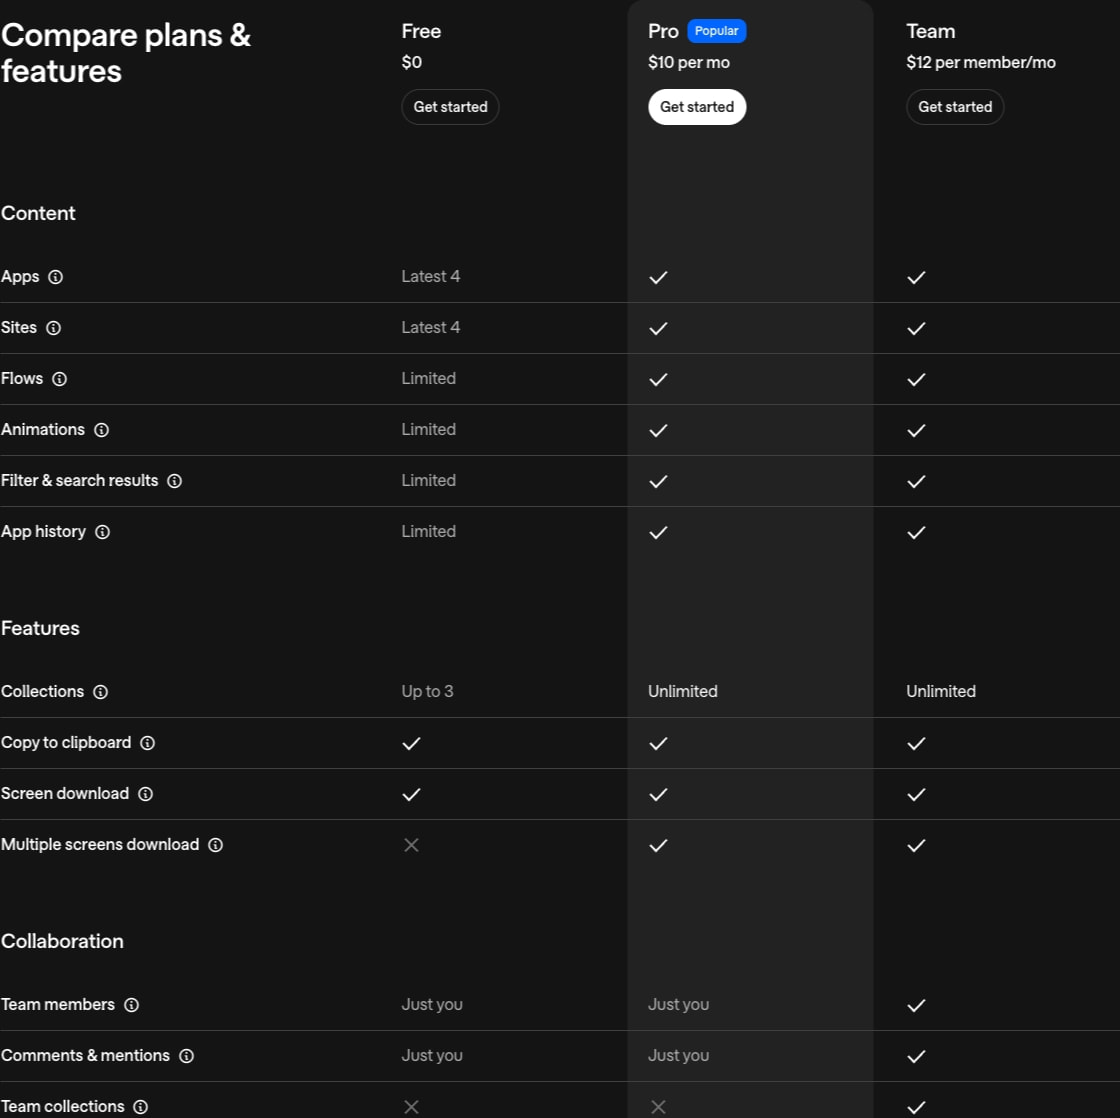This screenshot has height=1118, width=1120.
Task: Click Unlimited in the Team column
Action: tap(941, 692)
